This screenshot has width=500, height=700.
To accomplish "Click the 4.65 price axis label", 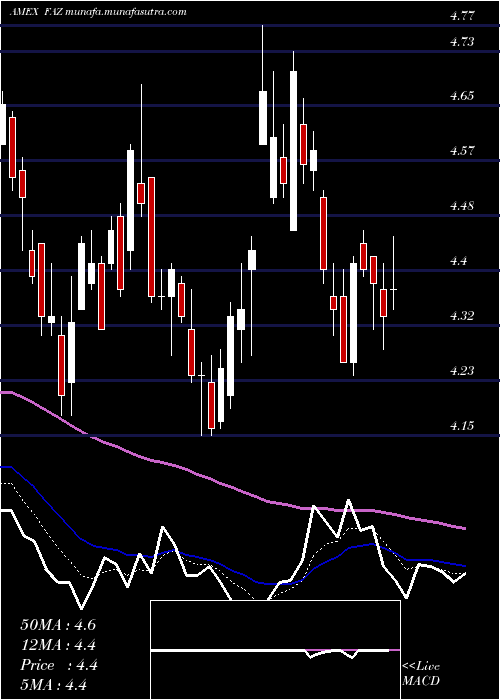I will 462,96.
